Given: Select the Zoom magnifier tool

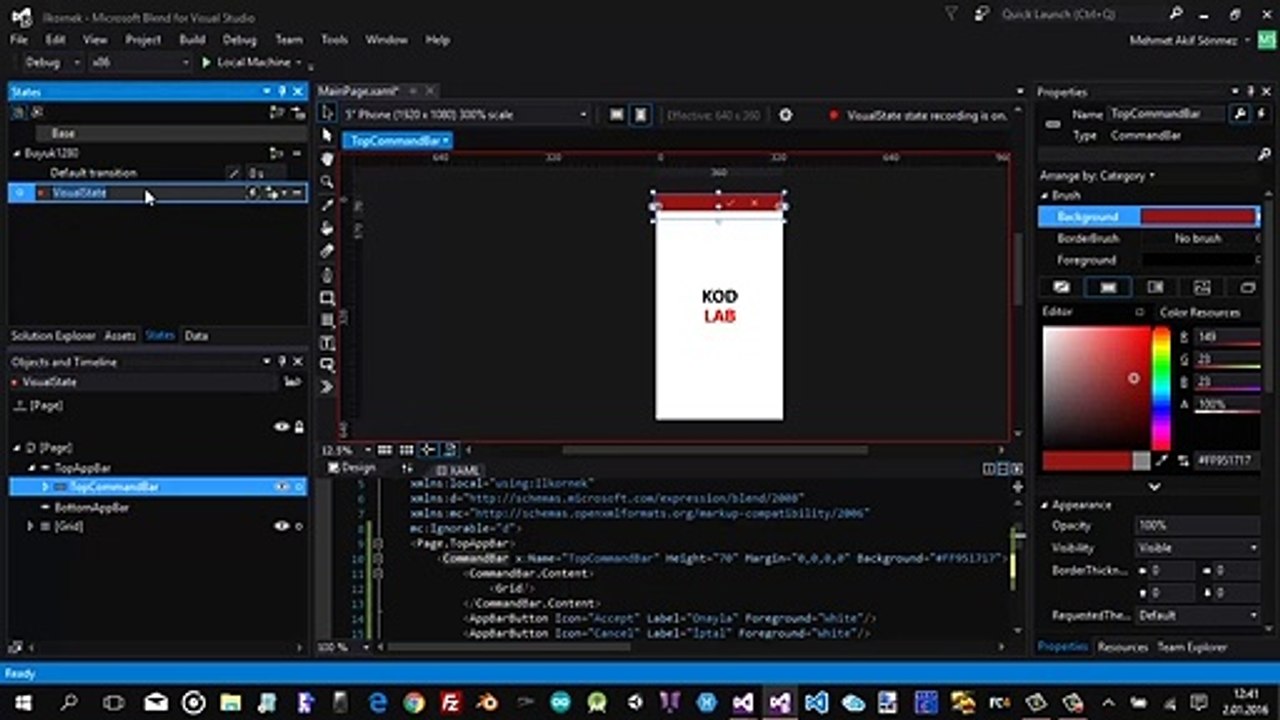Looking at the screenshot, I should 327,182.
